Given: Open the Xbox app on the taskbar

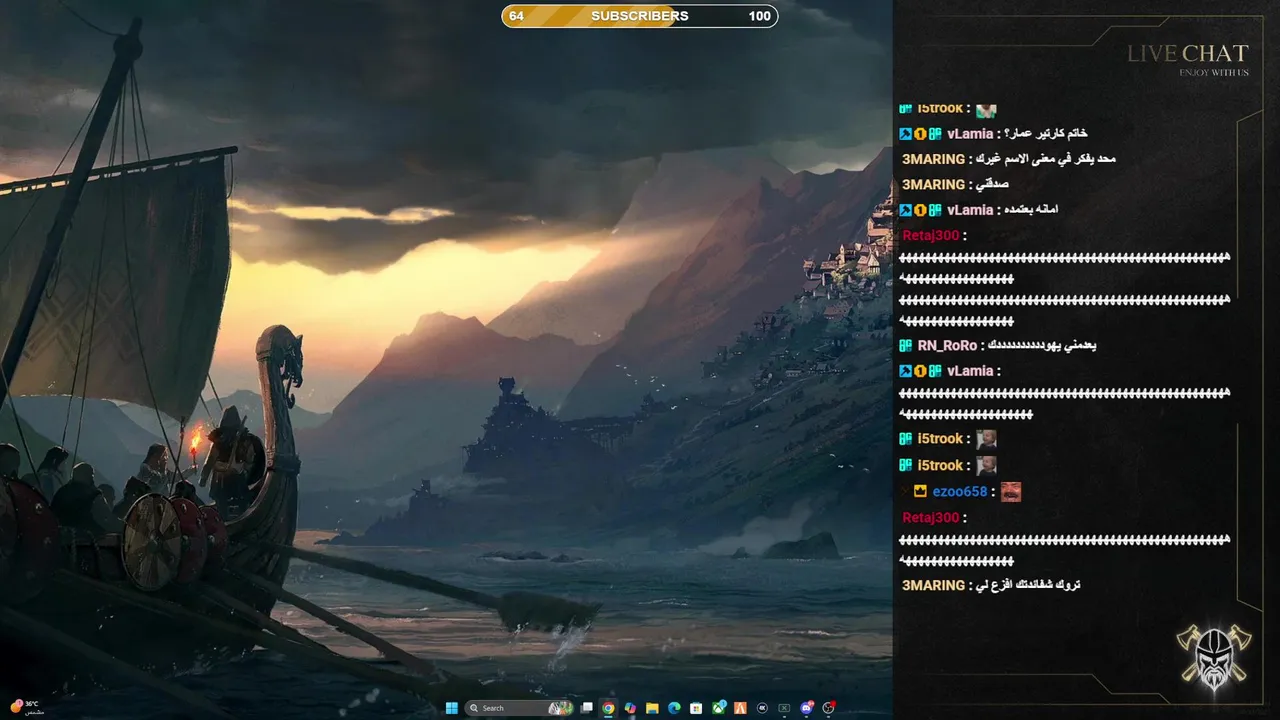Looking at the screenshot, I should pyautogui.click(x=719, y=708).
